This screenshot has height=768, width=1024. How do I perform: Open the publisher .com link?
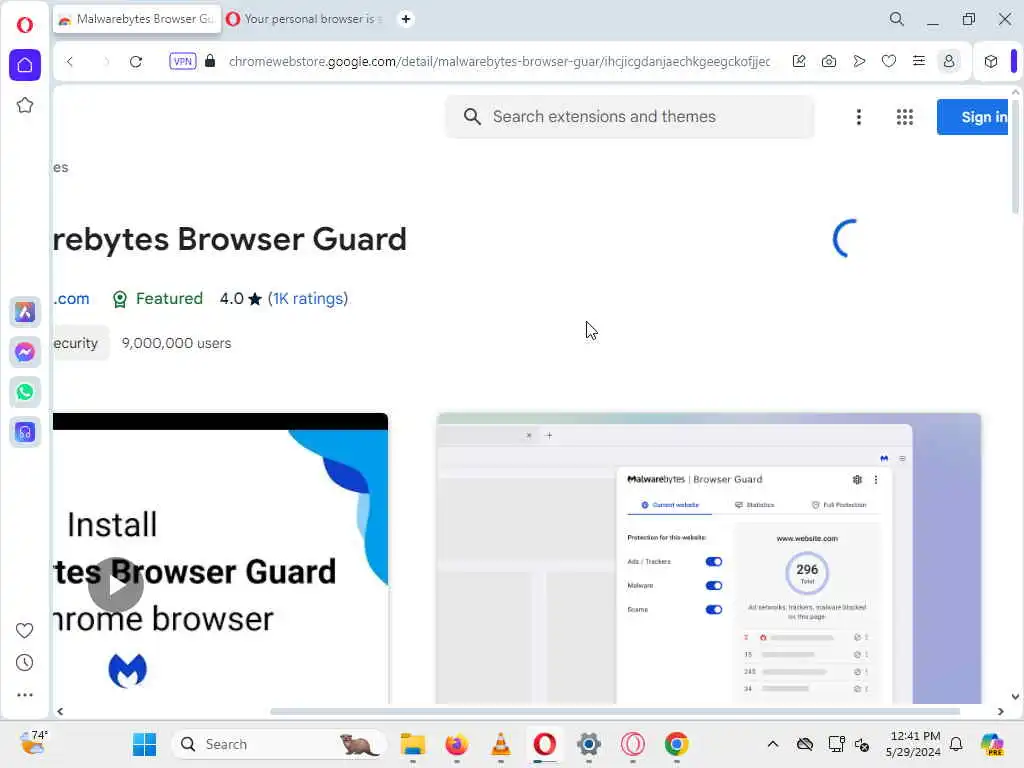71,298
